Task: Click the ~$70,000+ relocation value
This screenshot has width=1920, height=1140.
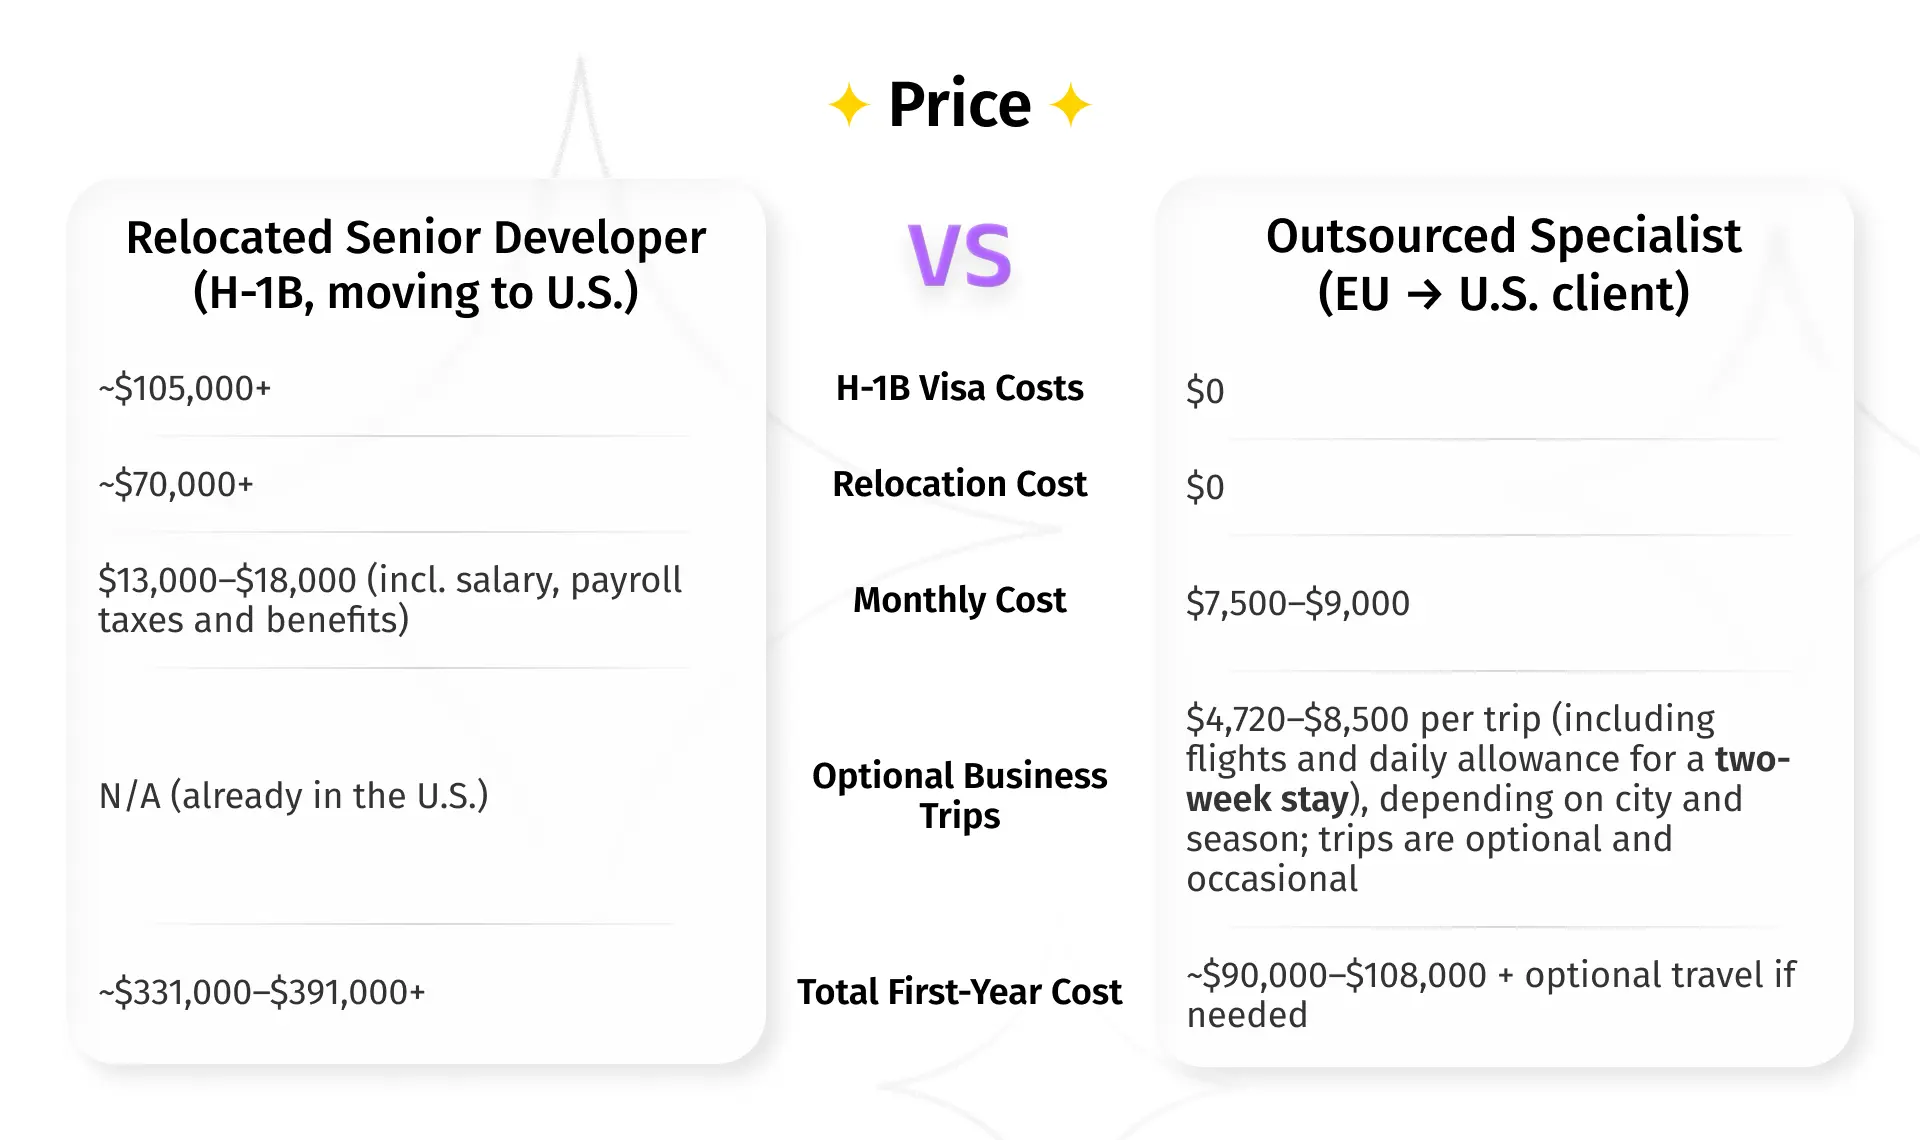Action: coord(176,484)
